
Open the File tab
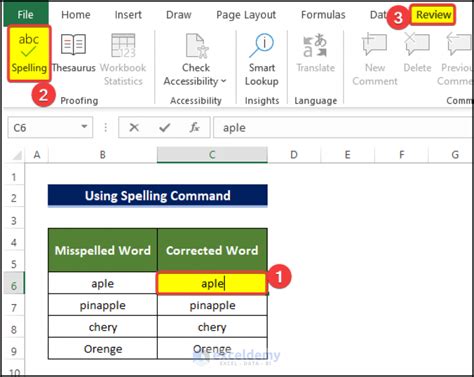[x=25, y=15]
